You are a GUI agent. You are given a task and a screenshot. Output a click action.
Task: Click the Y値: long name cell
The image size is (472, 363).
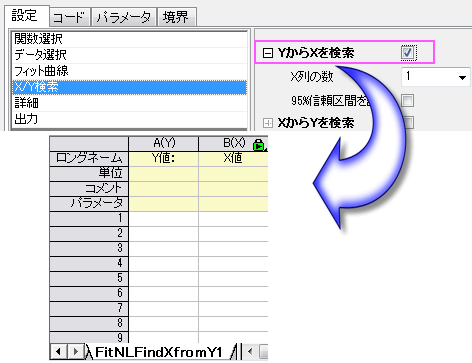pyautogui.click(x=164, y=158)
